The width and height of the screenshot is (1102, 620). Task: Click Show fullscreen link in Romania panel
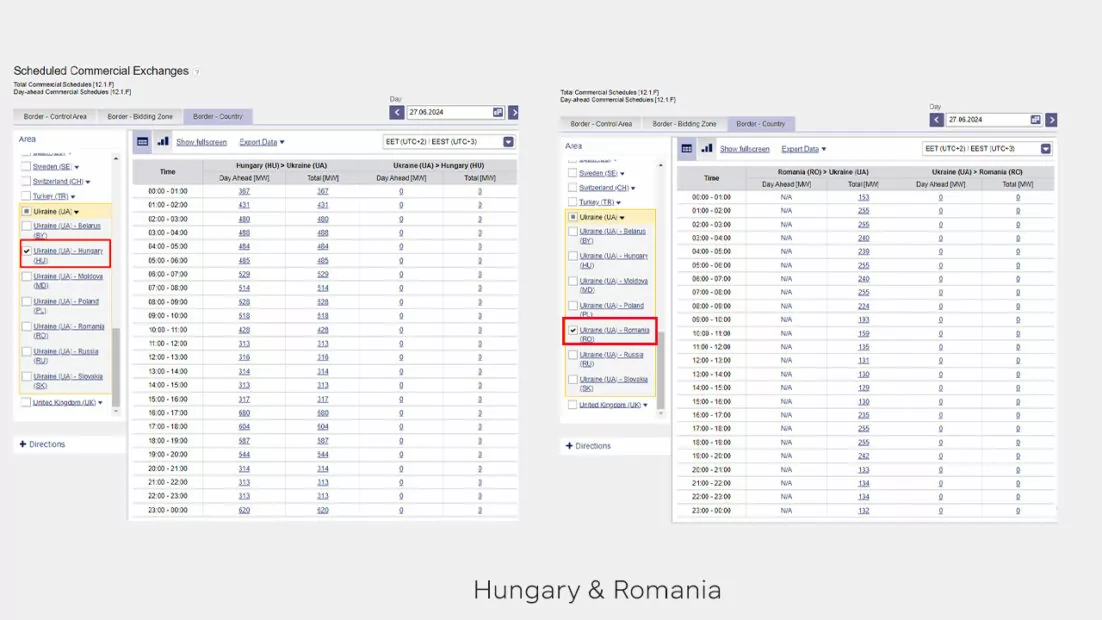point(744,149)
